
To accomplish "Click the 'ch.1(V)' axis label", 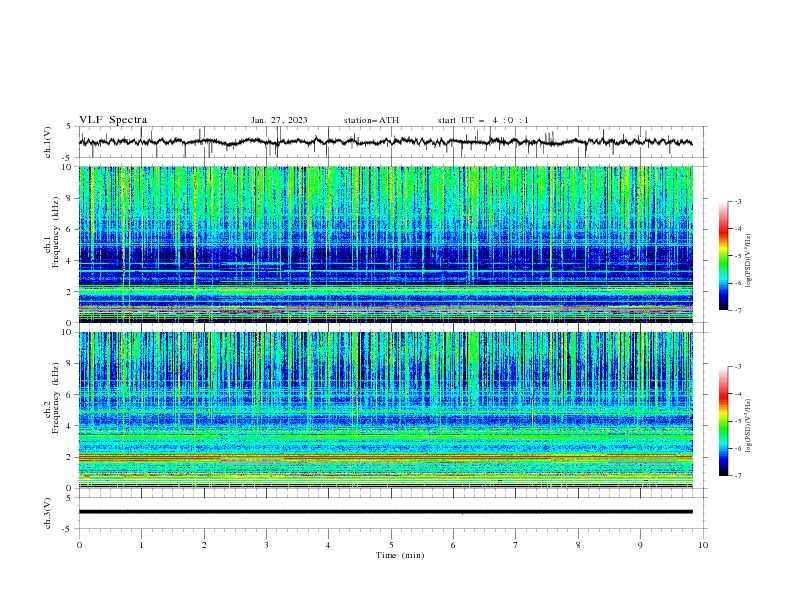I will point(48,142).
